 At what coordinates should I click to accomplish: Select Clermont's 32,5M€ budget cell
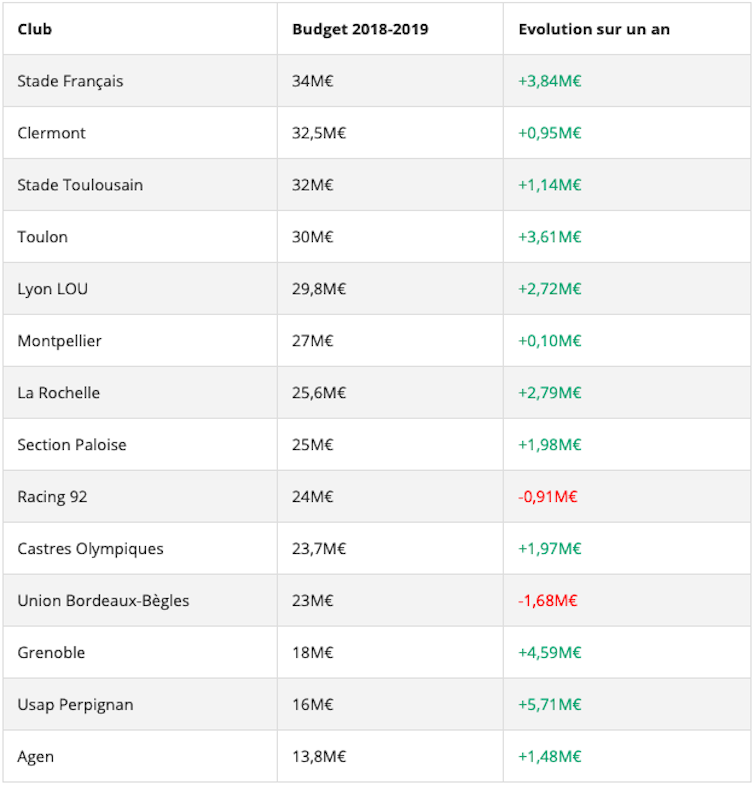(x=319, y=133)
